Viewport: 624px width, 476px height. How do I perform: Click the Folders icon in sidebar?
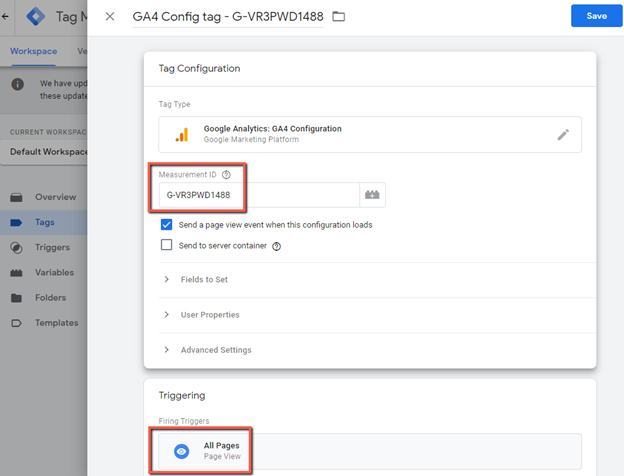coord(16,298)
